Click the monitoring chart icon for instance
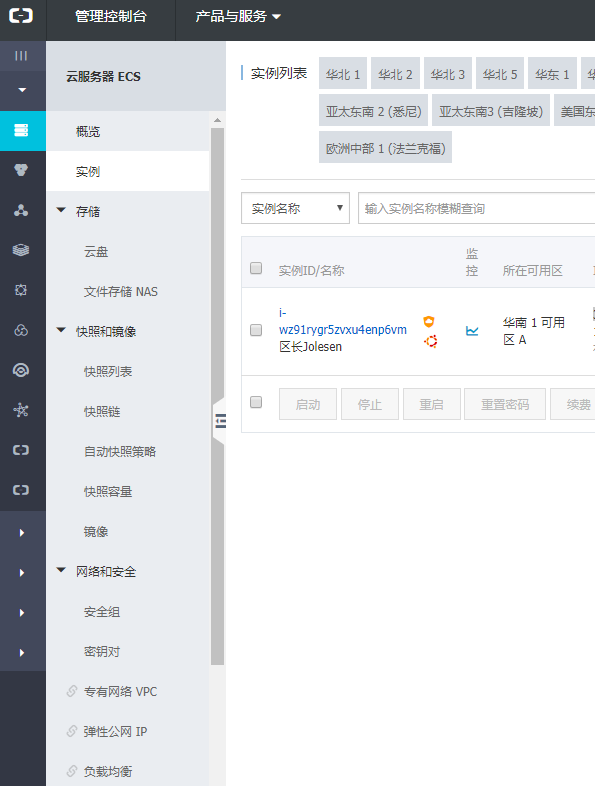 pyautogui.click(x=472, y=331)
